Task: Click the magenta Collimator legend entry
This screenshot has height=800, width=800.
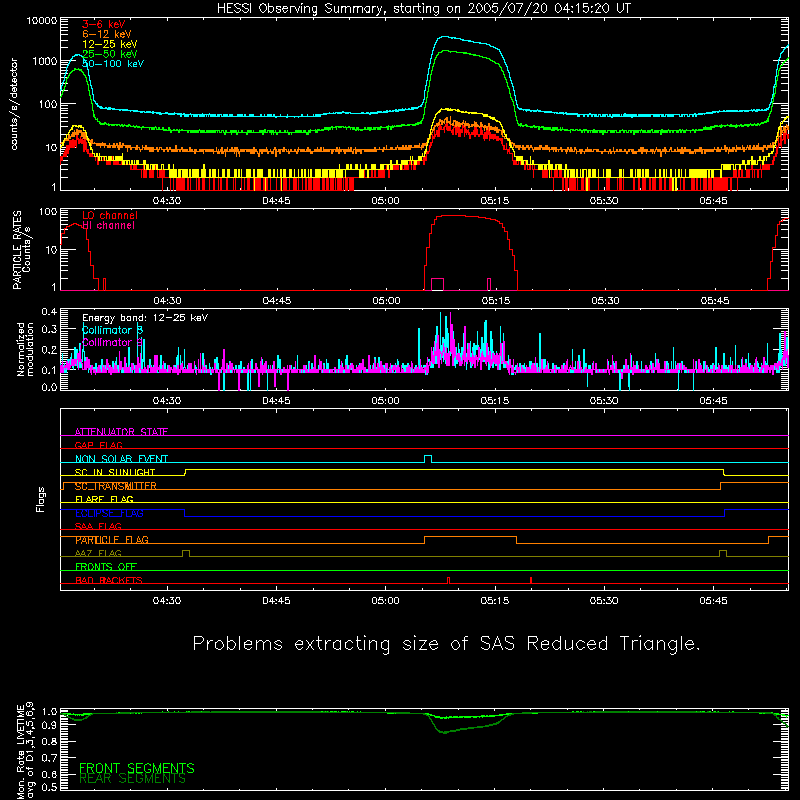Action: click(x=112, y=342)
